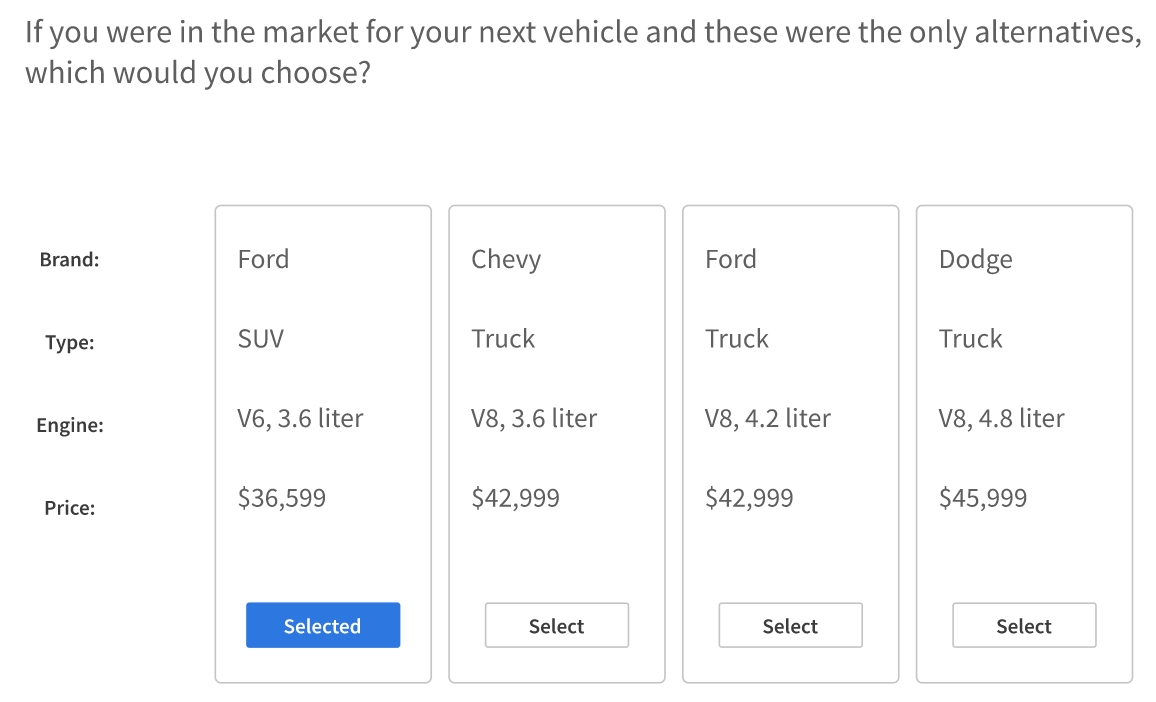Viewport: 1156px width, 702px height.
Task: Click the V8, 4.8 liter engine text
Action: pos(1001,418)
